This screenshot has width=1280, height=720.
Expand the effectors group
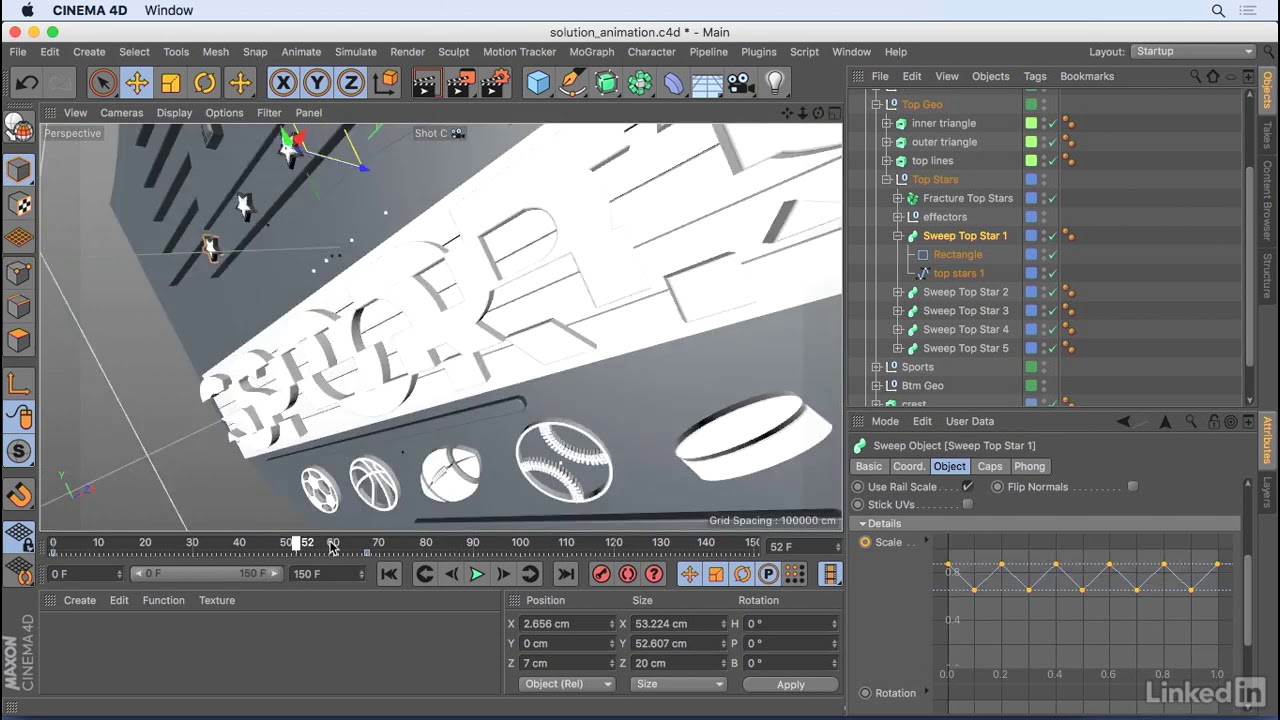(x=898, y=217)
